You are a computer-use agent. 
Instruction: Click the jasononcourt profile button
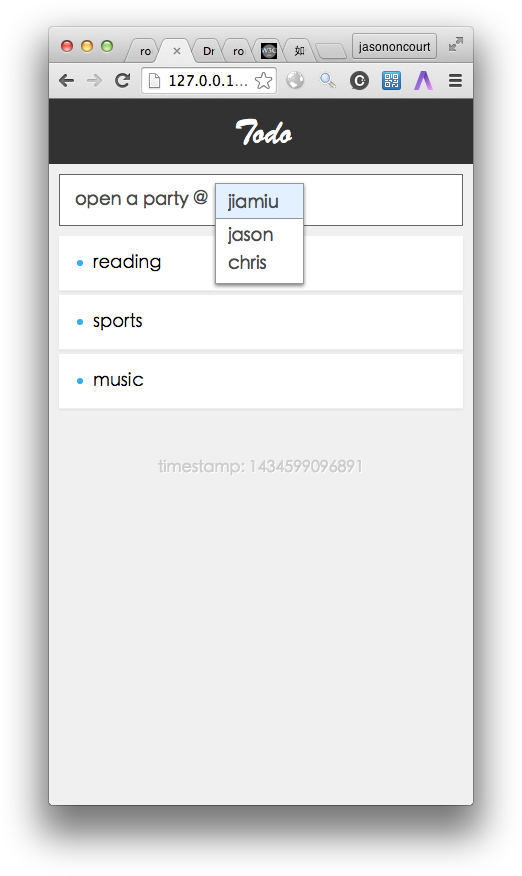(394, 46)
